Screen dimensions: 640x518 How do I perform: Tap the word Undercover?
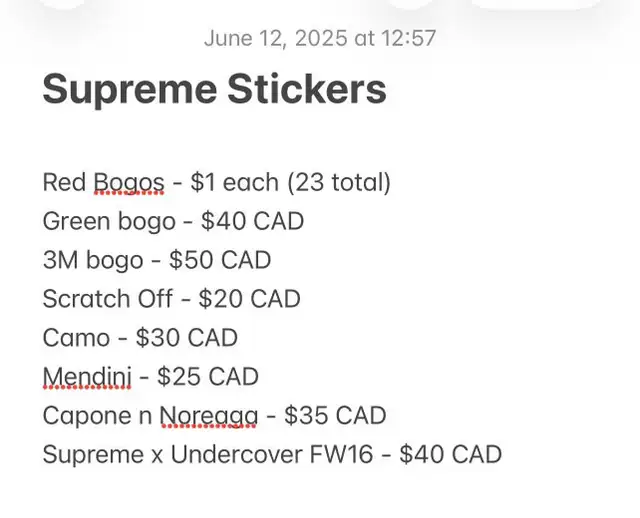[236, 454]
